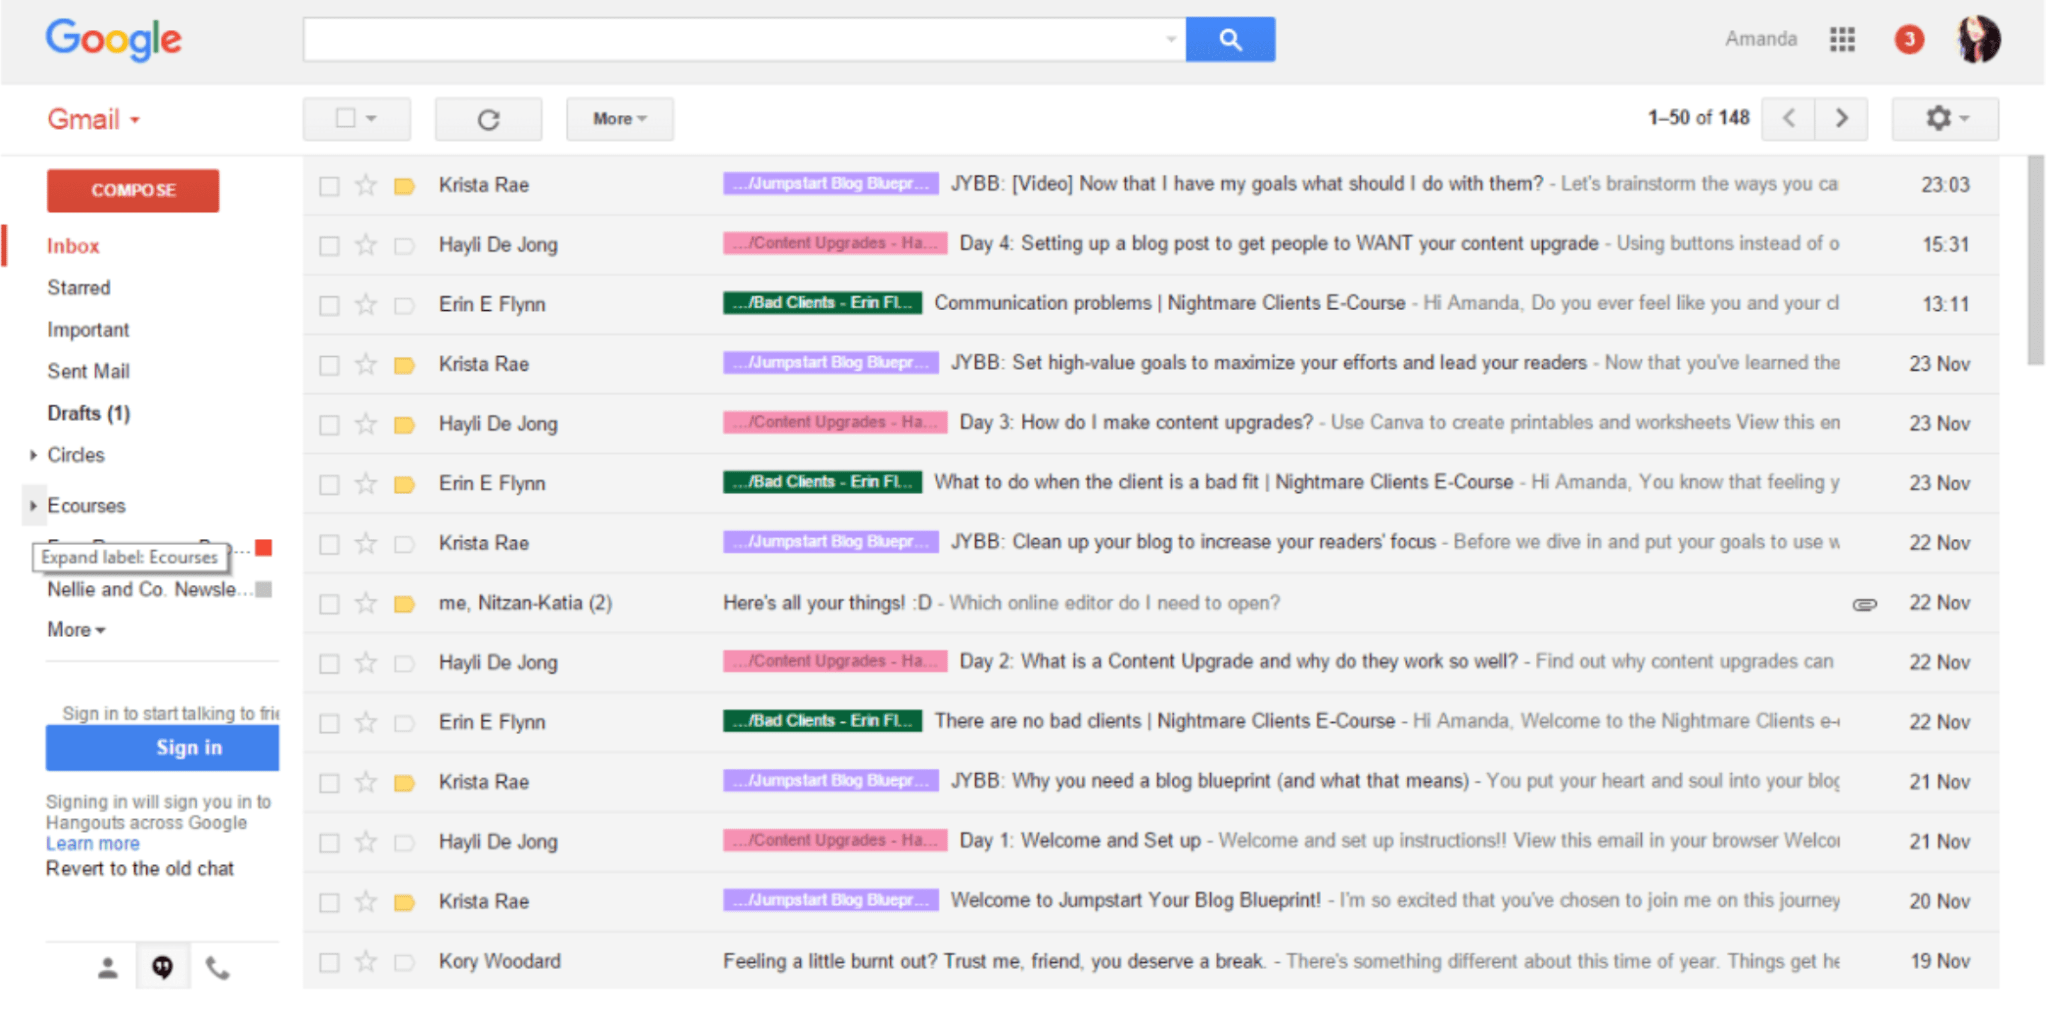Expand the Circles label
This screenshot has height=1026, width=2050.
point(33,455)
